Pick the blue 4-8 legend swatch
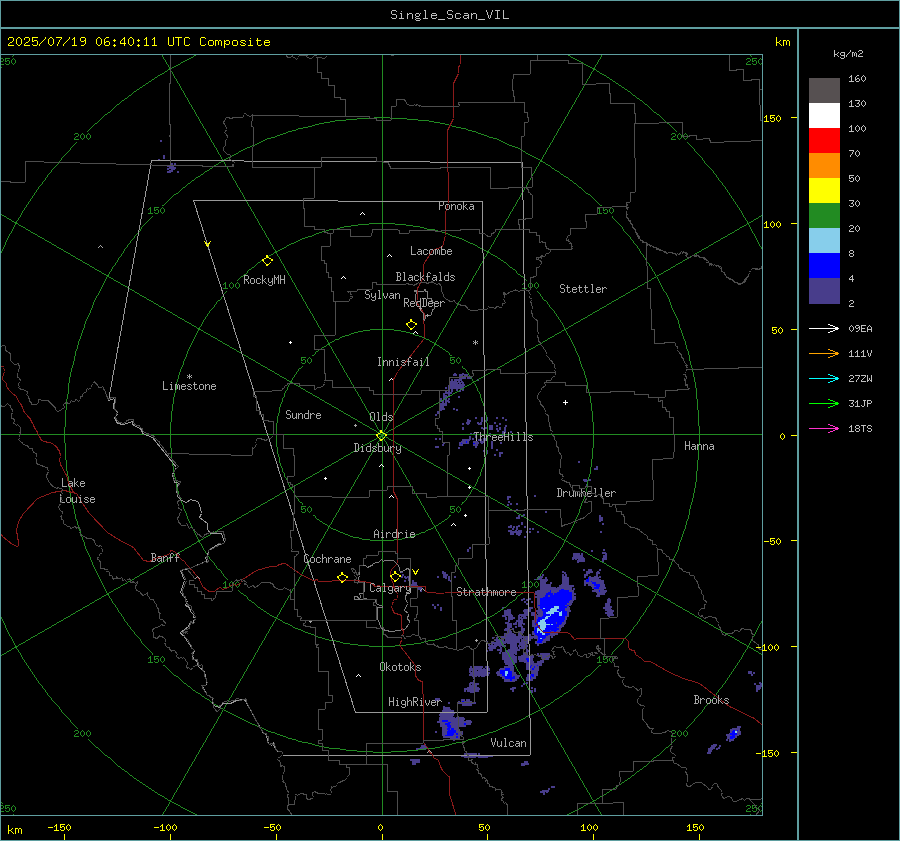The image size is (900, 841). (824, 266)
